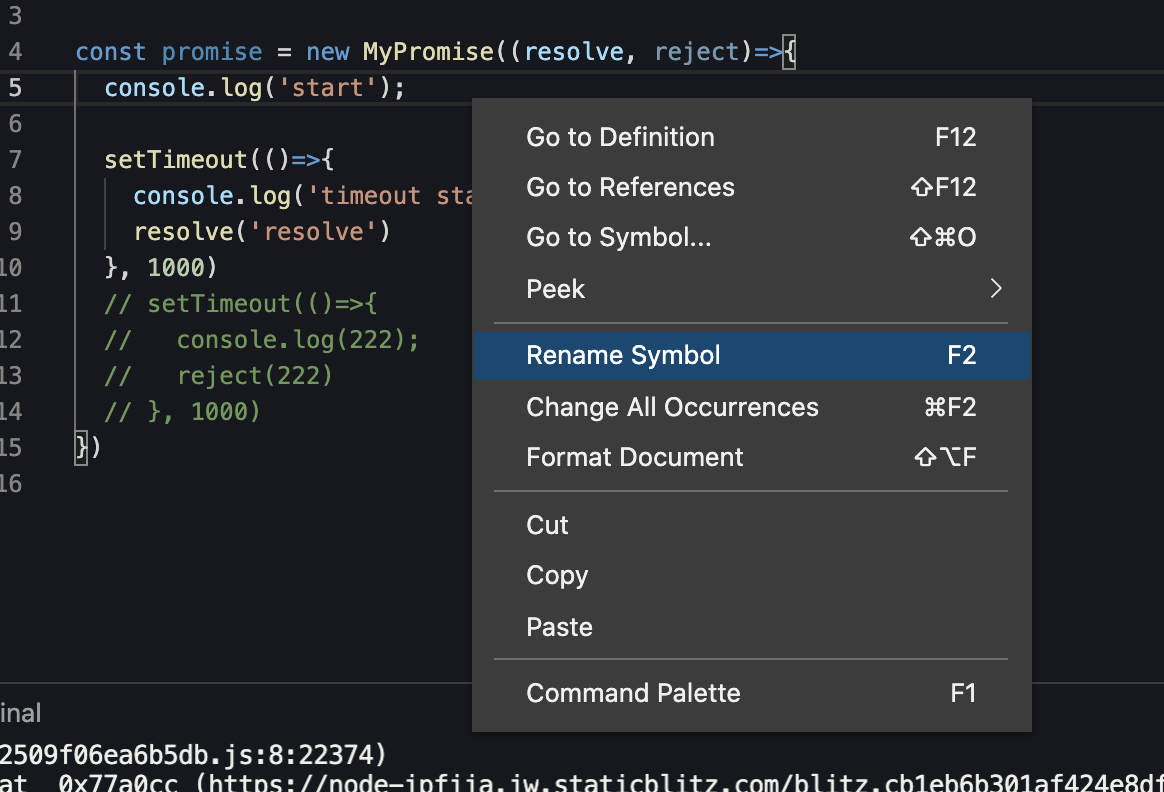Click the 'resolve' parameter on line 4

pos(574,52)
